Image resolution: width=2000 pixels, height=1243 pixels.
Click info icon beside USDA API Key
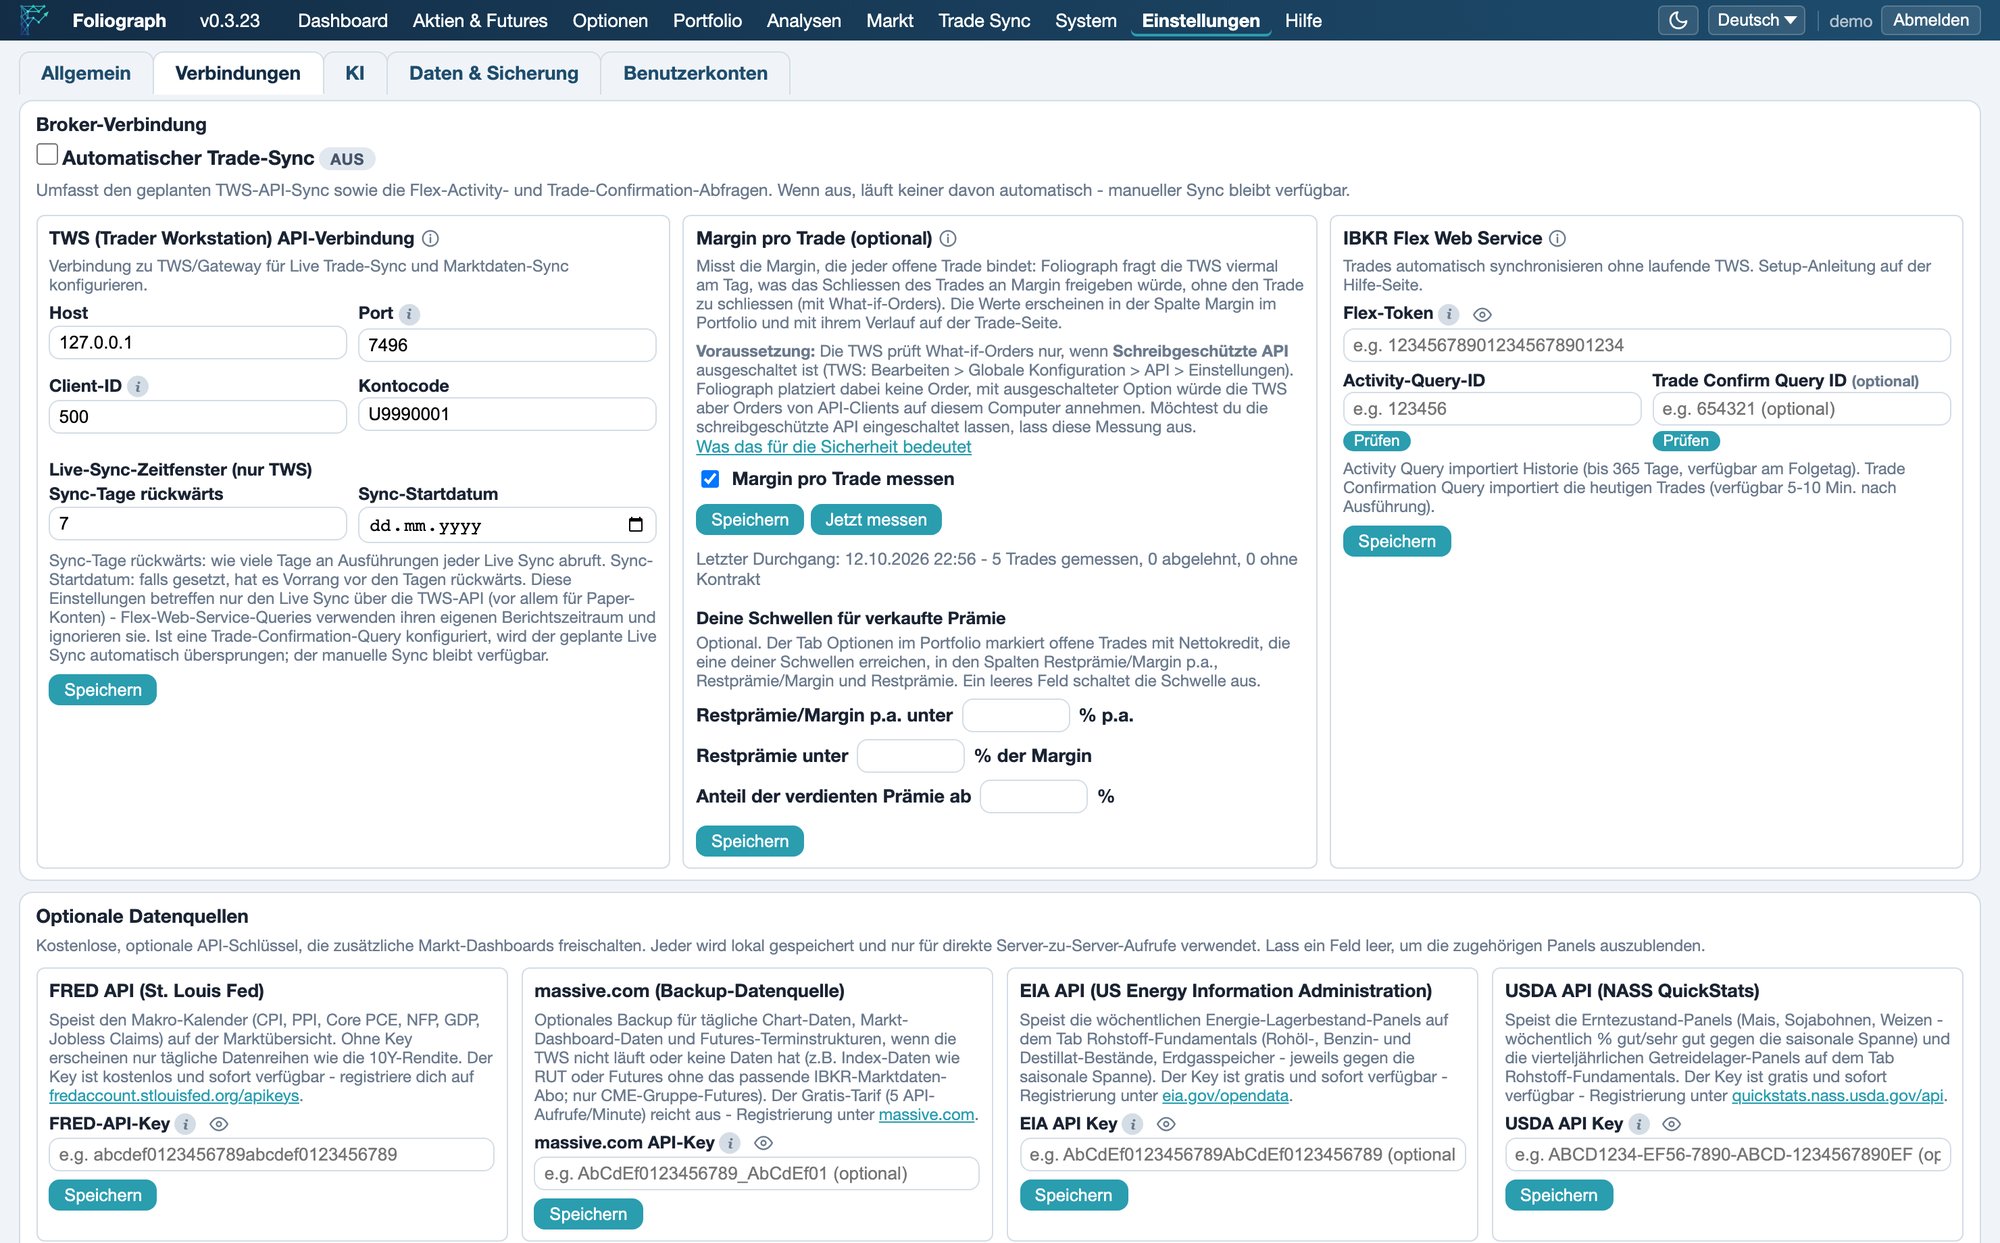coord(1638,1124)
